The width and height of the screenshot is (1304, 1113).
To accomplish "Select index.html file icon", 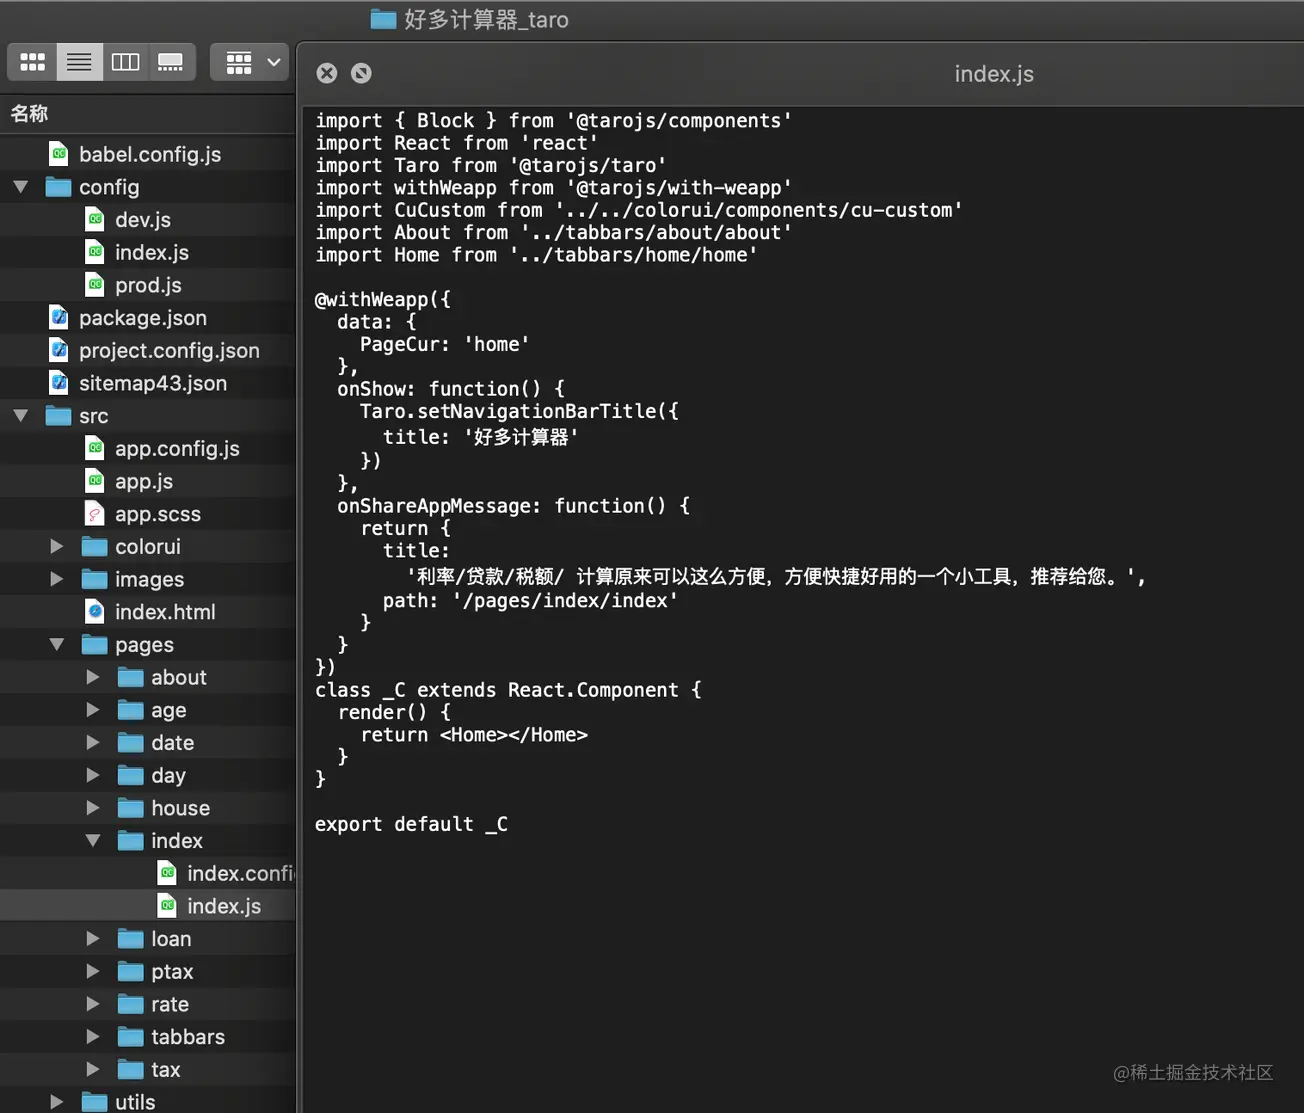I will 95,612.
